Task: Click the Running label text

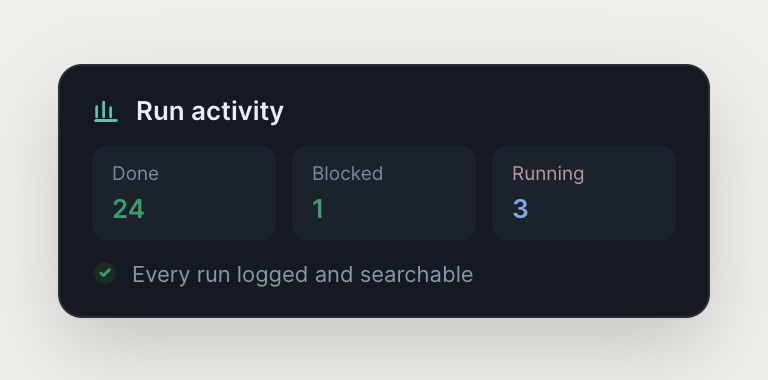Action: click(548, 174)
